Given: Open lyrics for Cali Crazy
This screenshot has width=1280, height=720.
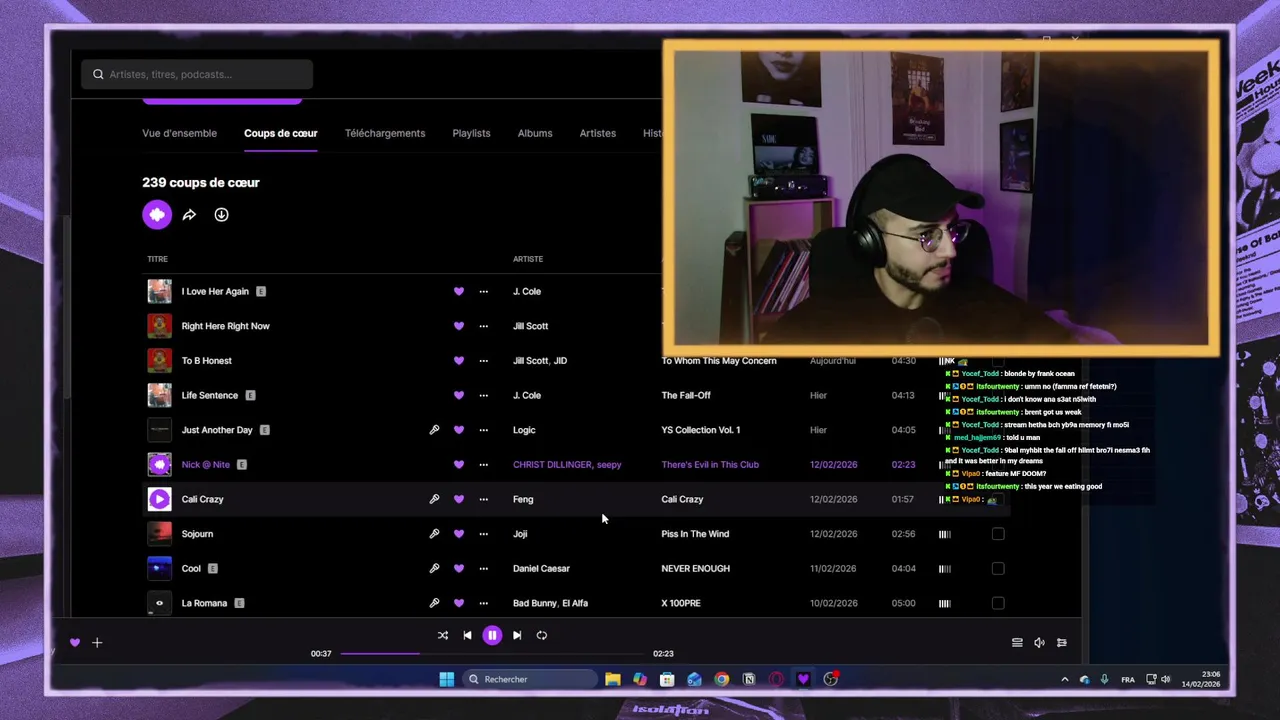Looking at the screenshot, I should point(434,499).
